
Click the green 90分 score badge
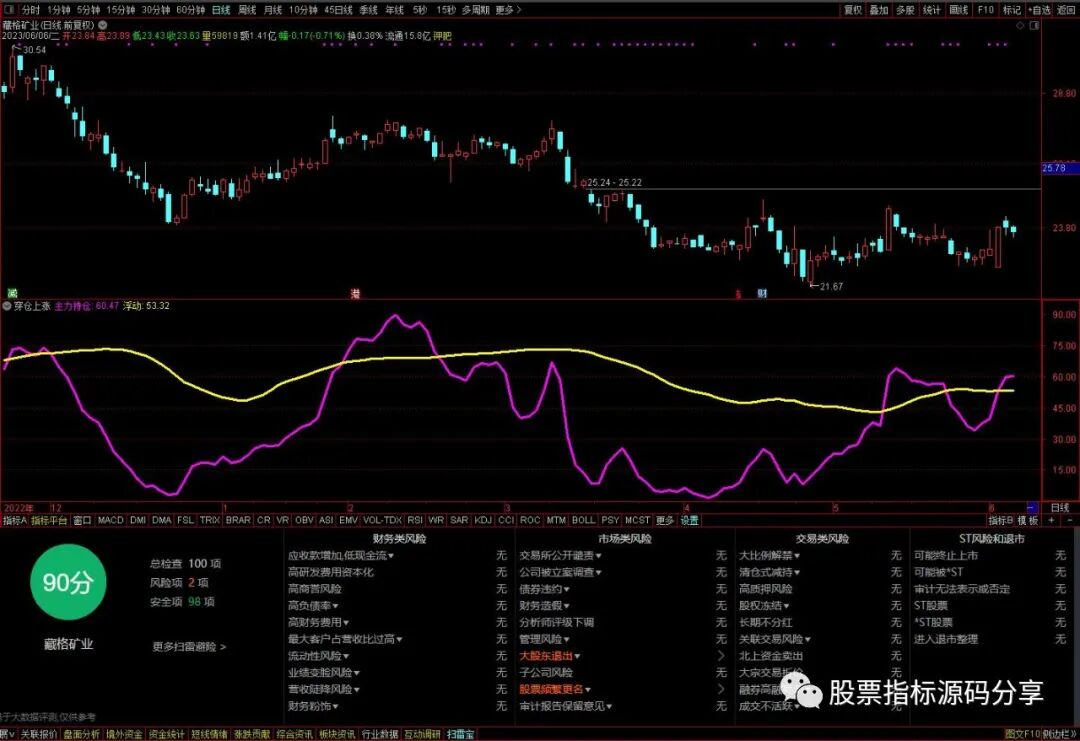point(68,583)
